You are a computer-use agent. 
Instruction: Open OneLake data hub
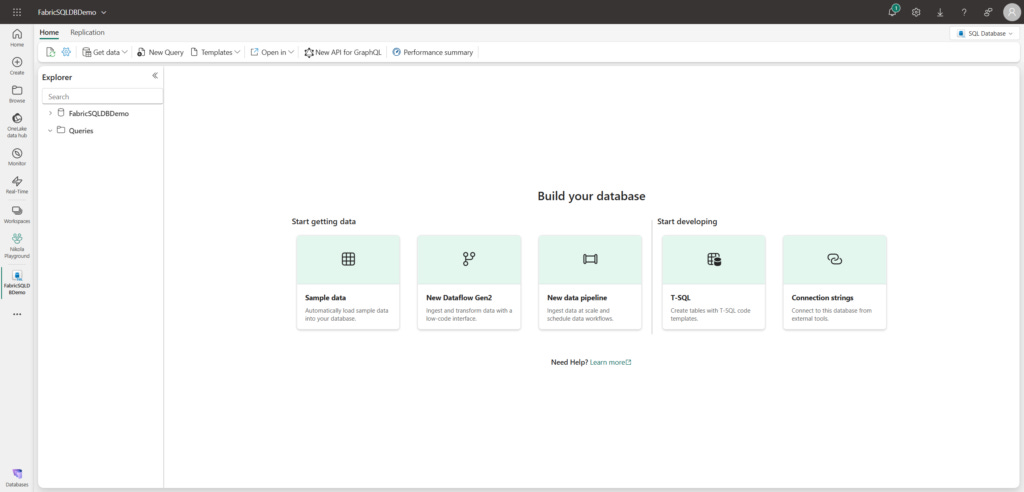coord(17,125)
